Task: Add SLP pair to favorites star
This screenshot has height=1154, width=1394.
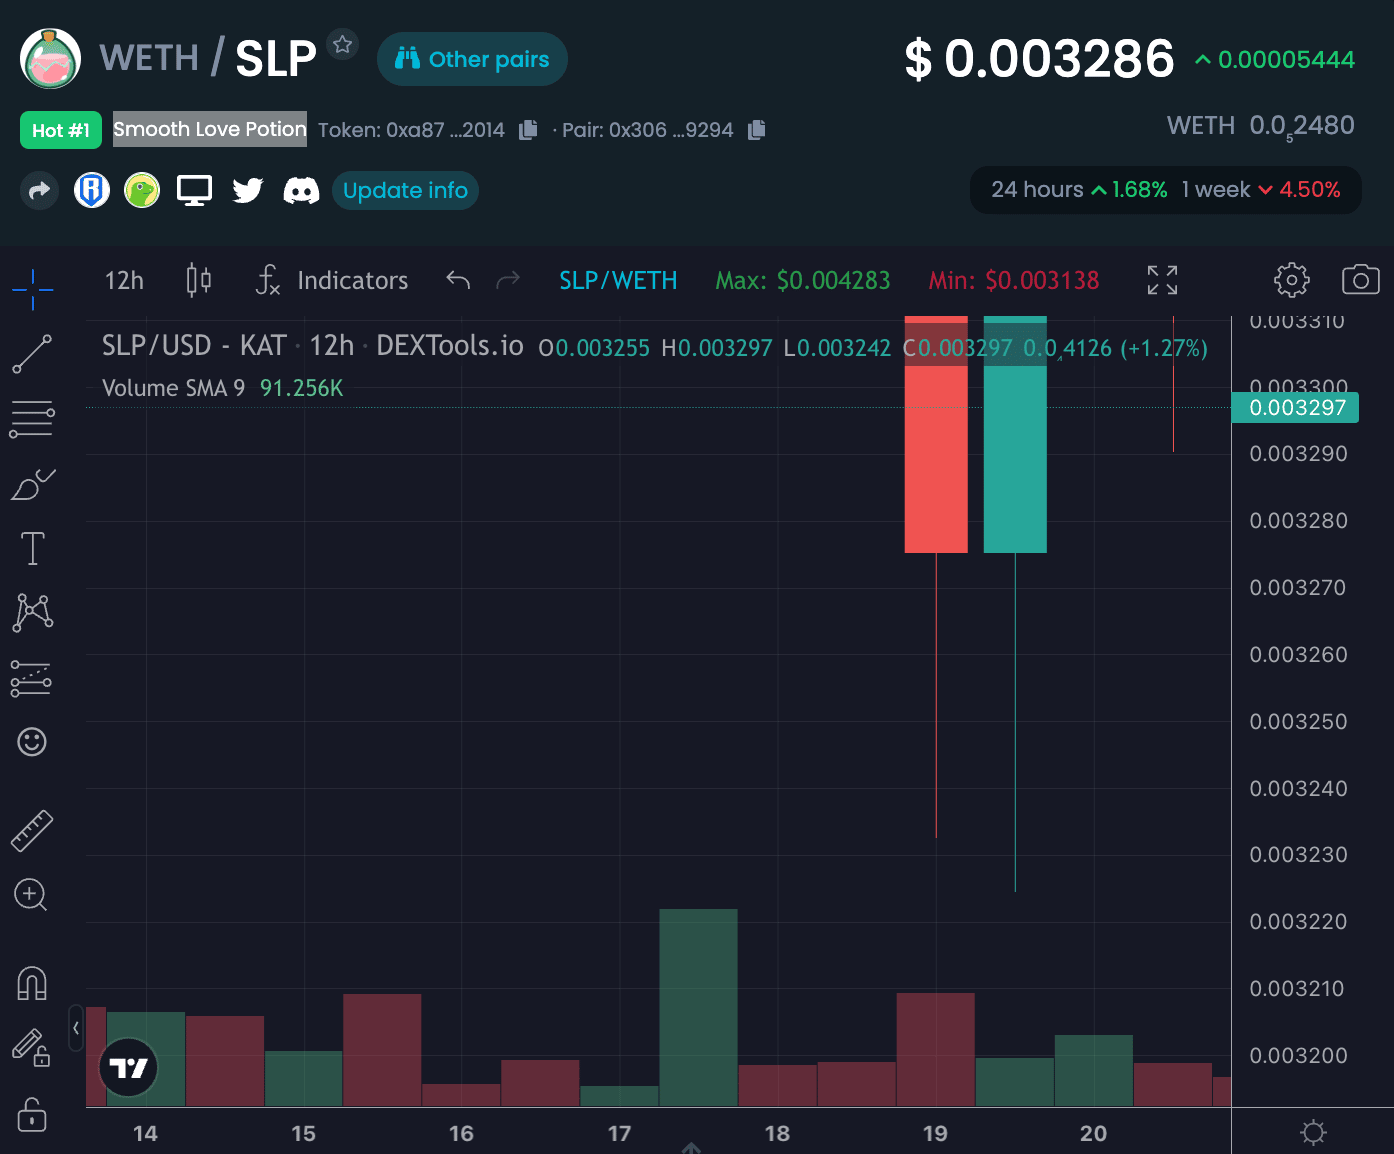Action: [343, 45]
